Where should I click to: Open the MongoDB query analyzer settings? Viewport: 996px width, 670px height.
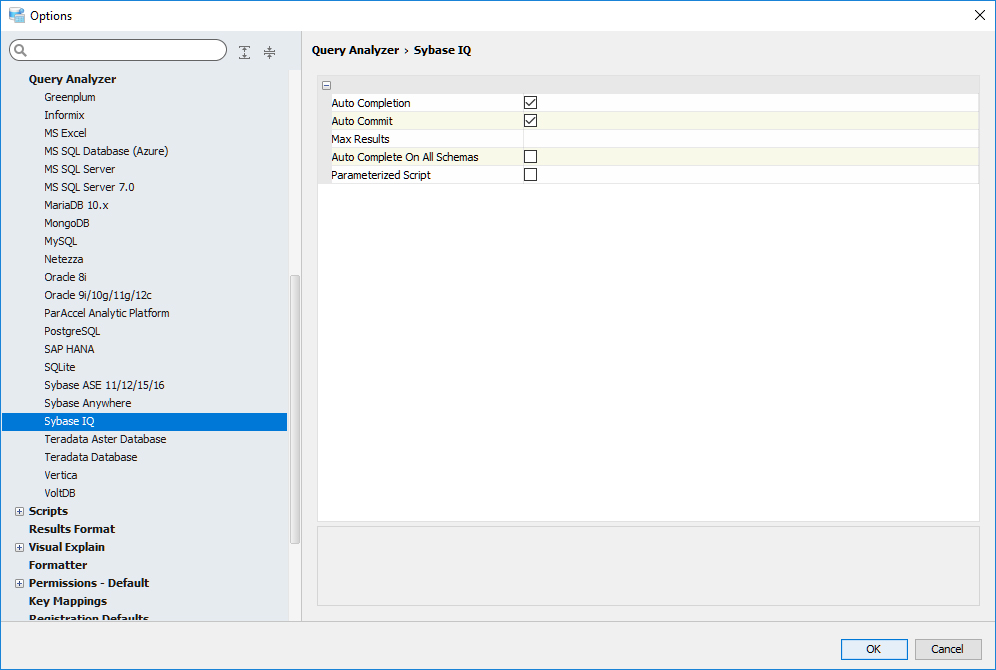pos(67,223)
